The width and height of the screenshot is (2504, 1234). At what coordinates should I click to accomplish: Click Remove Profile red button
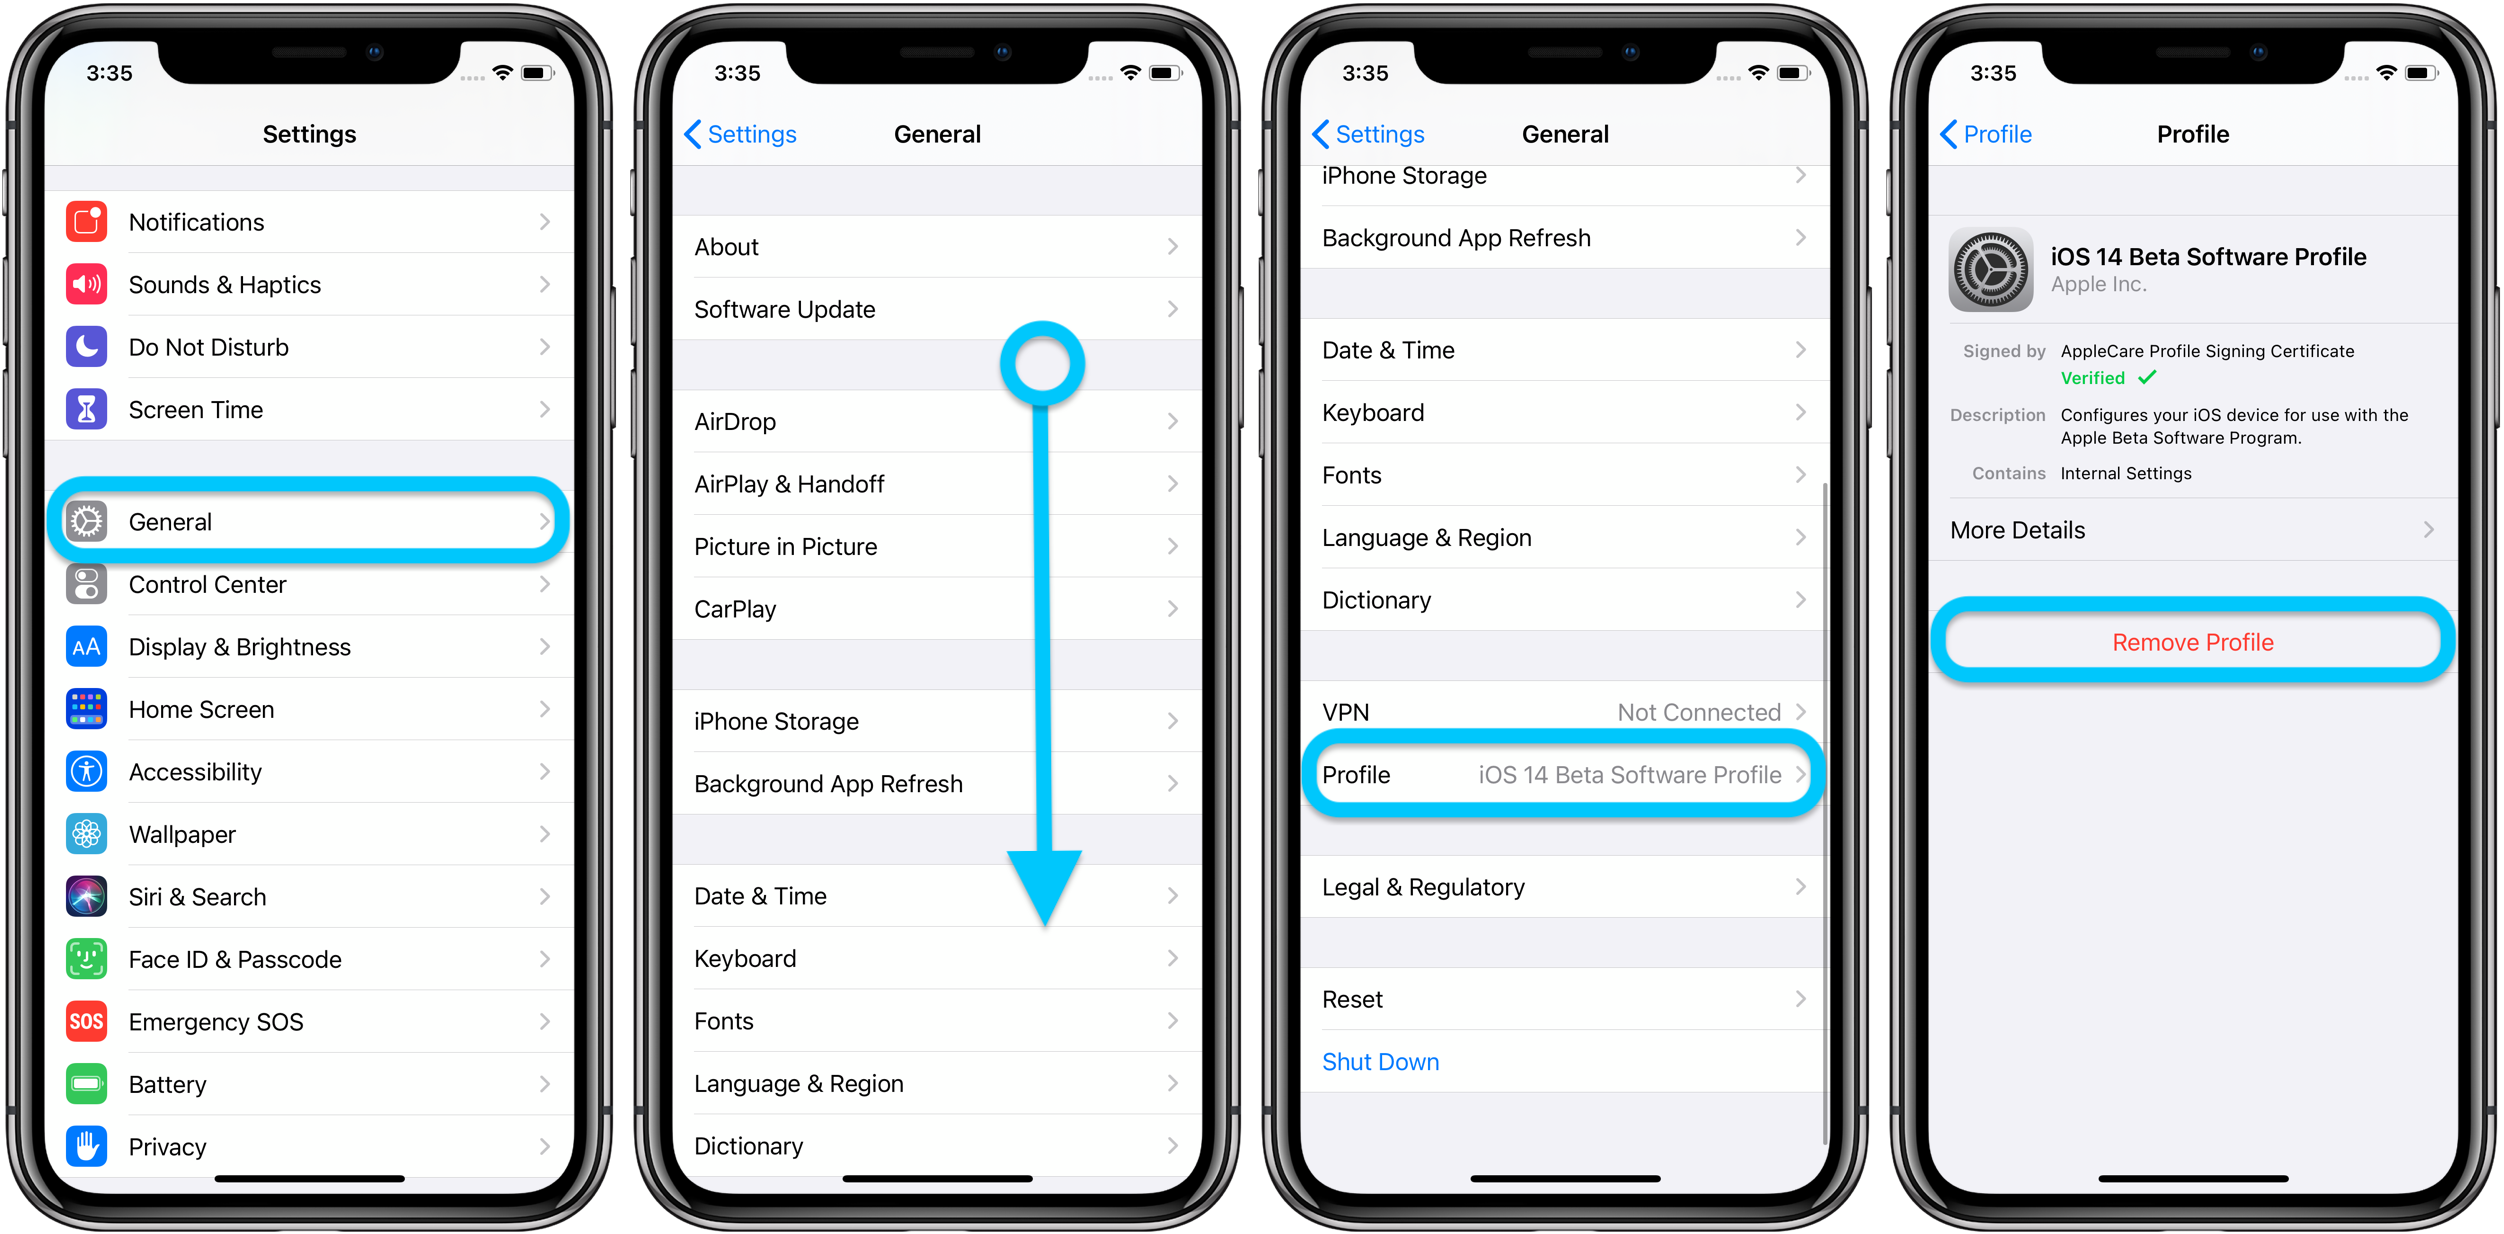pos(2189,639)
